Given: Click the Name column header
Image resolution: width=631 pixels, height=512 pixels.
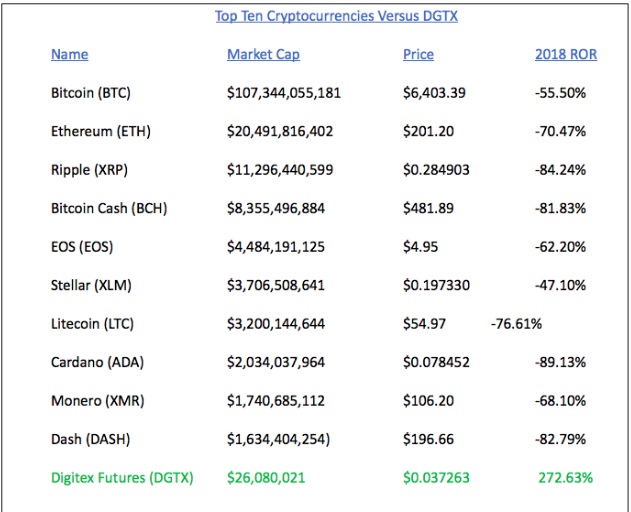Looking at the screenshot, I should coord(70,54).
